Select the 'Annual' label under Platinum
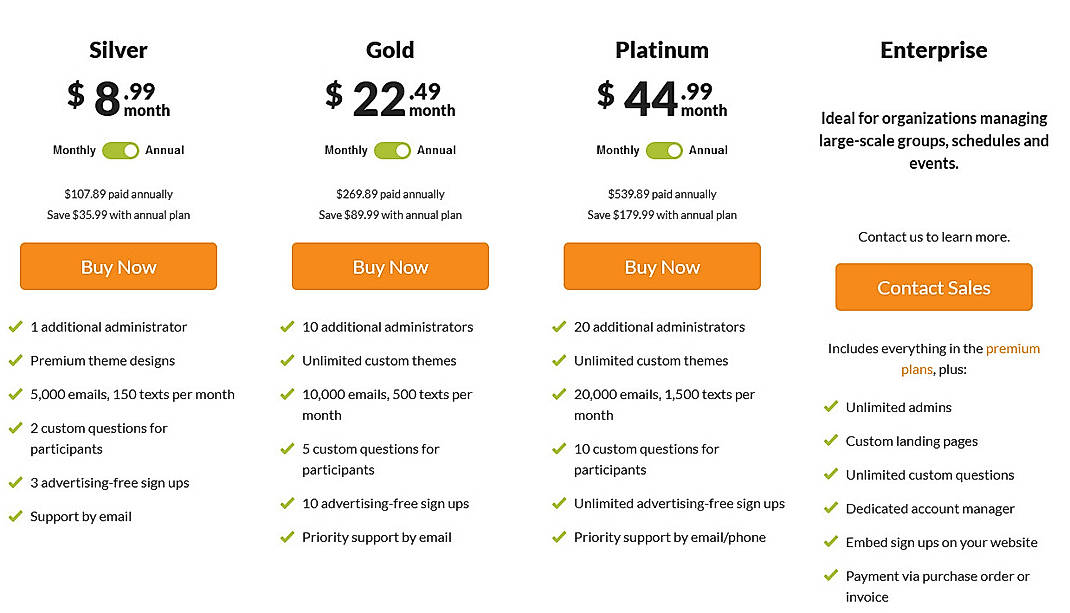 click(708, 150)
